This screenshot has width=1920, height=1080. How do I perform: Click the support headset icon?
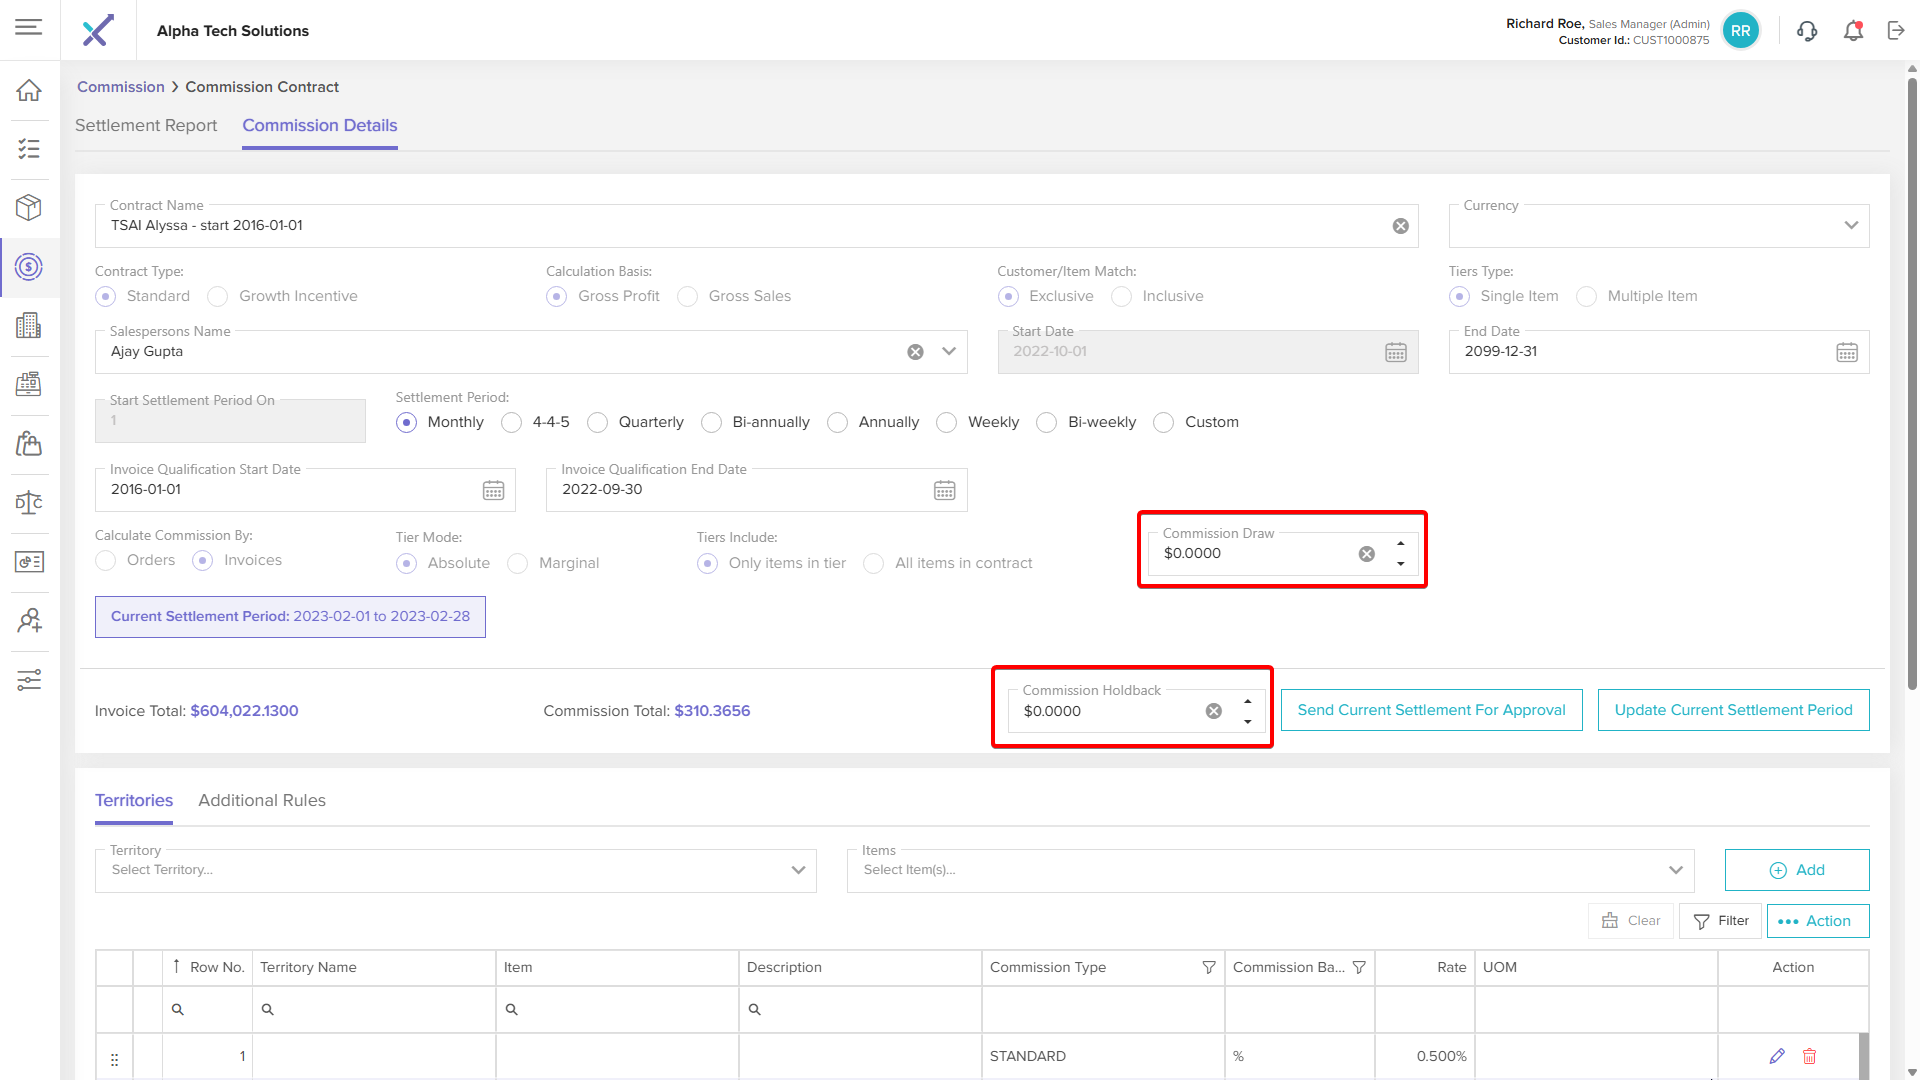point(1807,31)
